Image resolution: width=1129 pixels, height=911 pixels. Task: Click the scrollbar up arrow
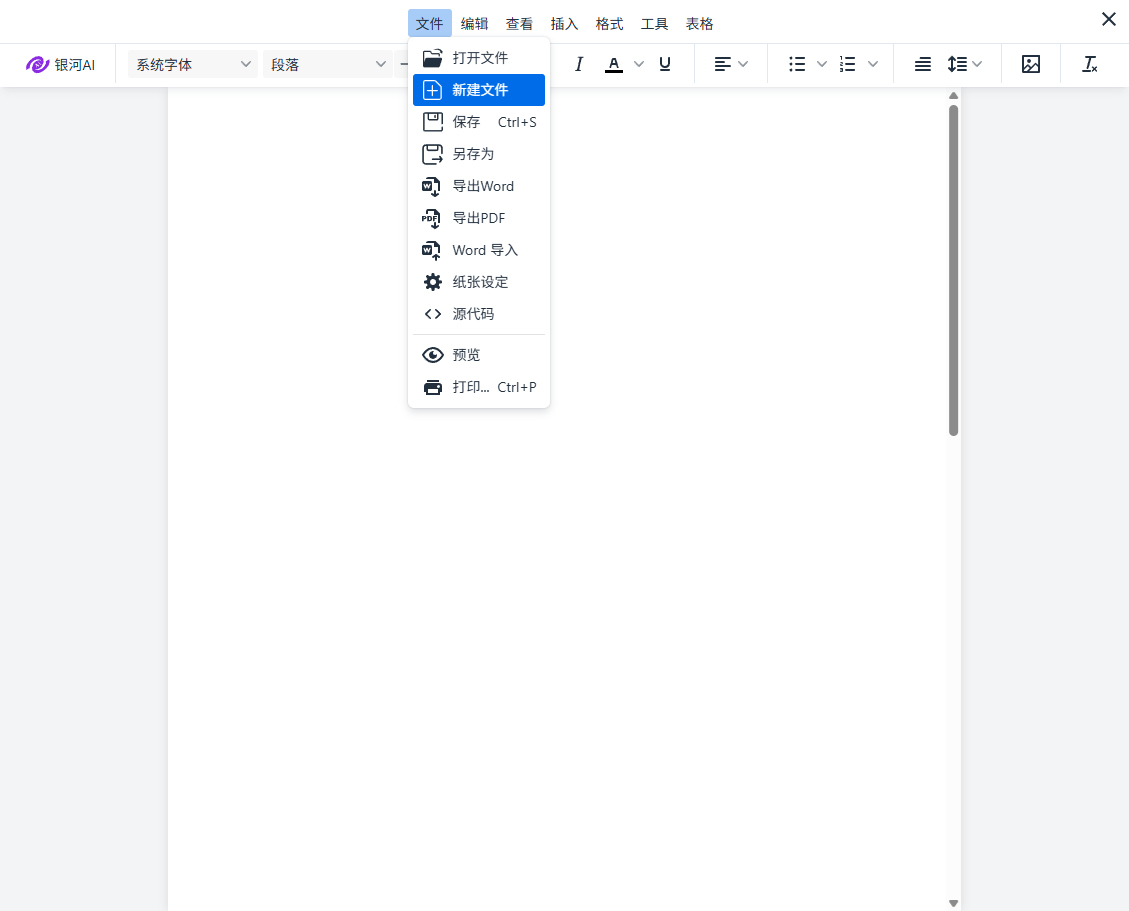(x=953, y=96)
